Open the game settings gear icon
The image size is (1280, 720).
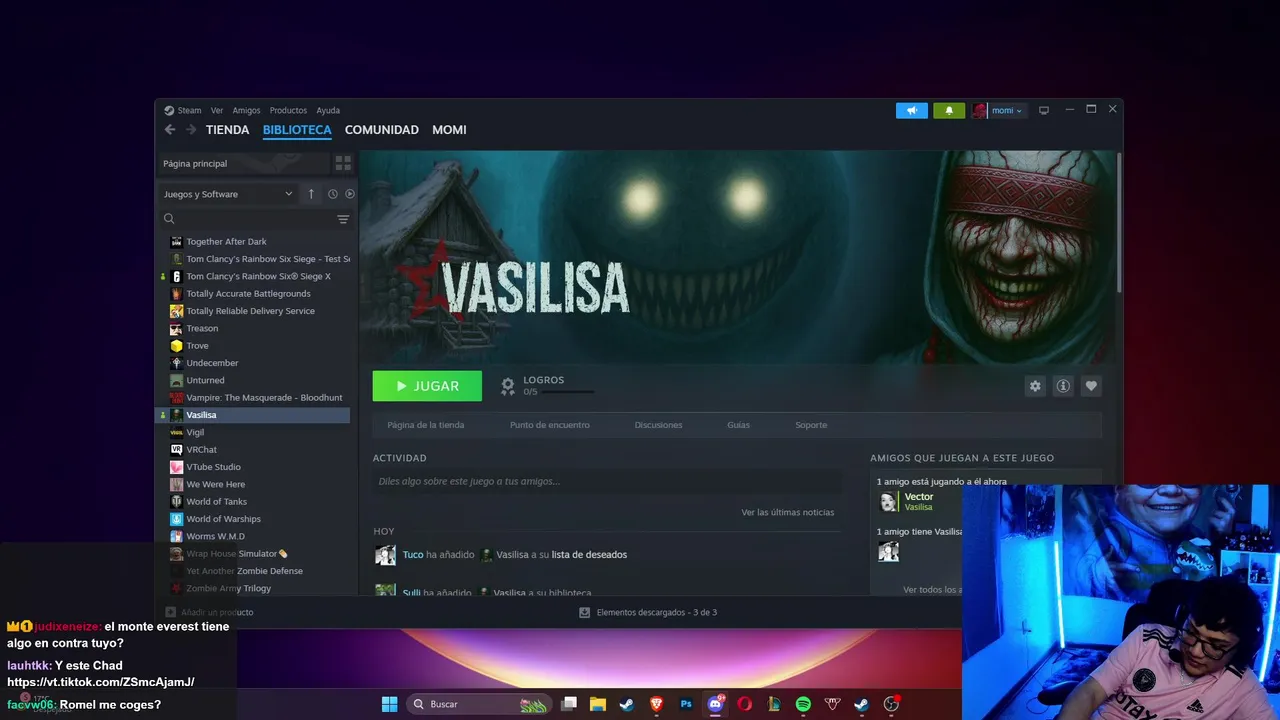point(1035,386)
